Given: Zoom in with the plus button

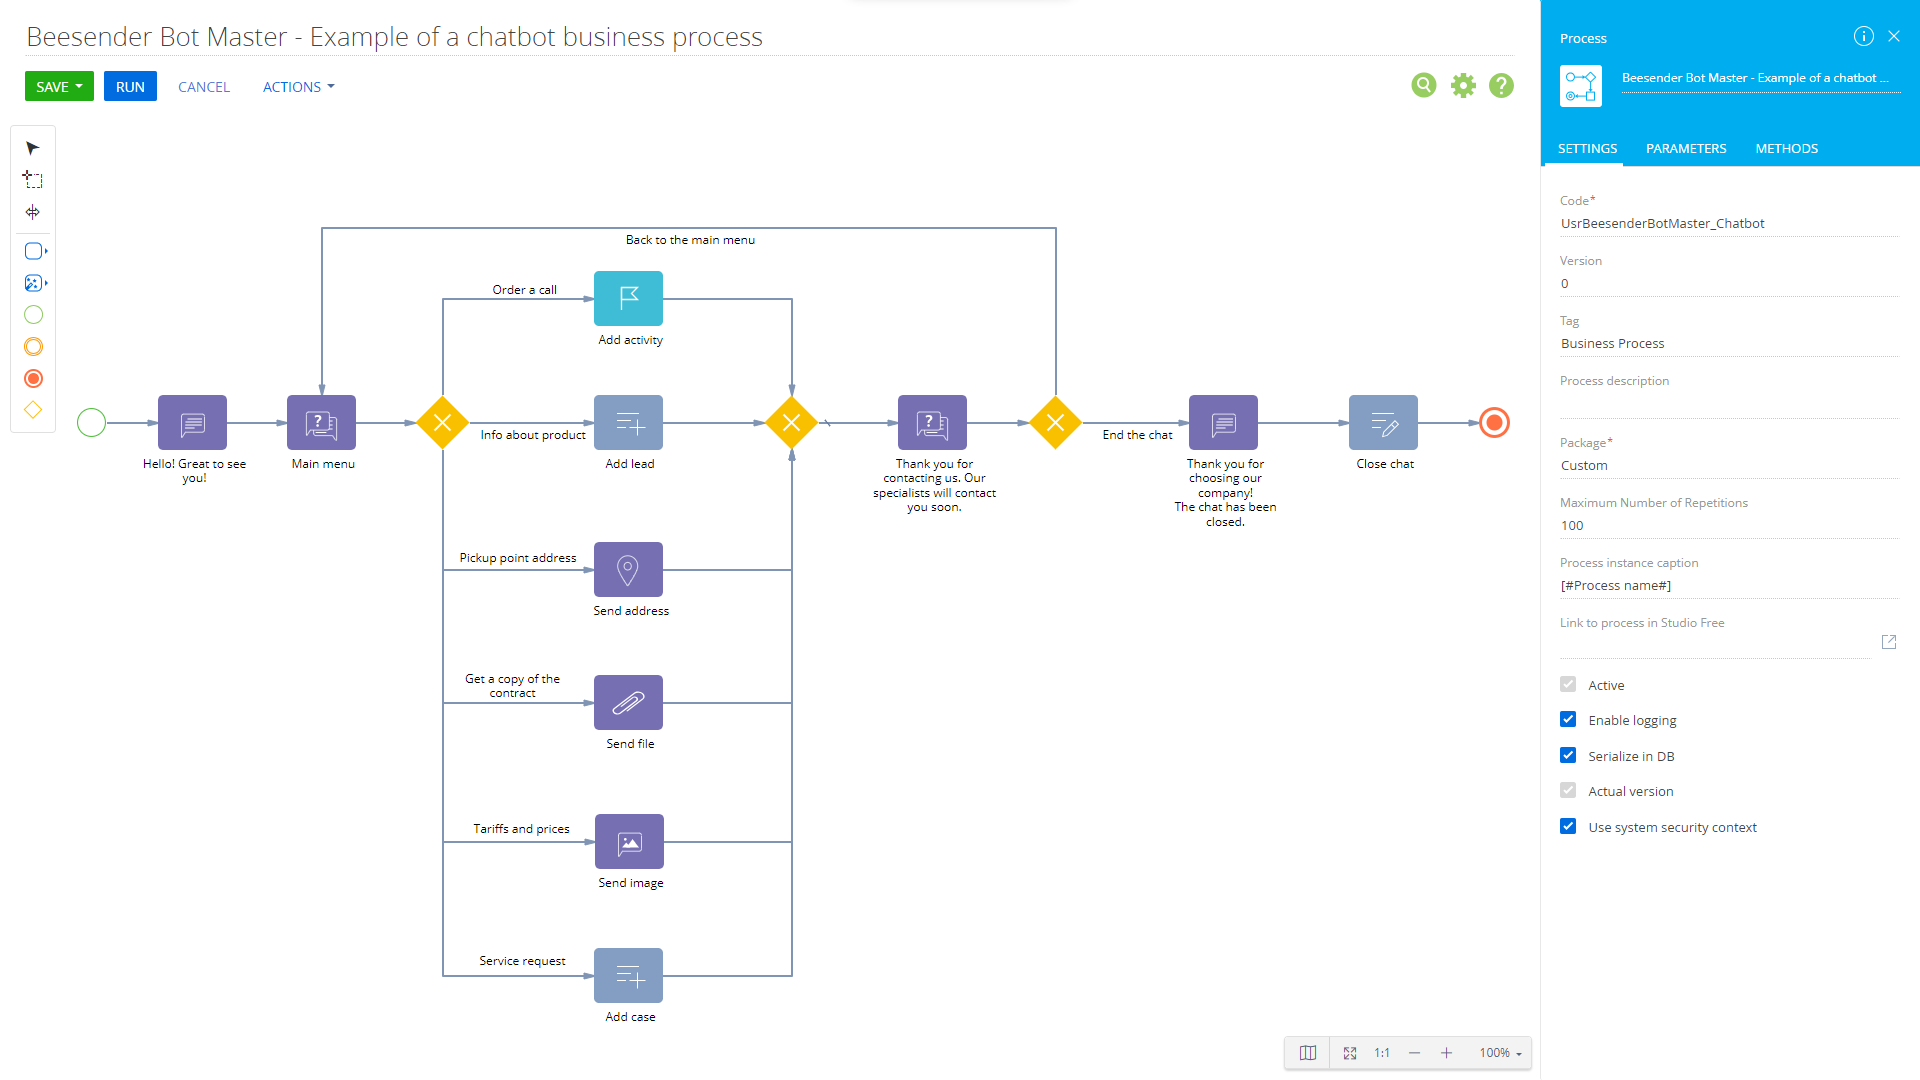Looking at the screenshot, I should (1446, 1053).
